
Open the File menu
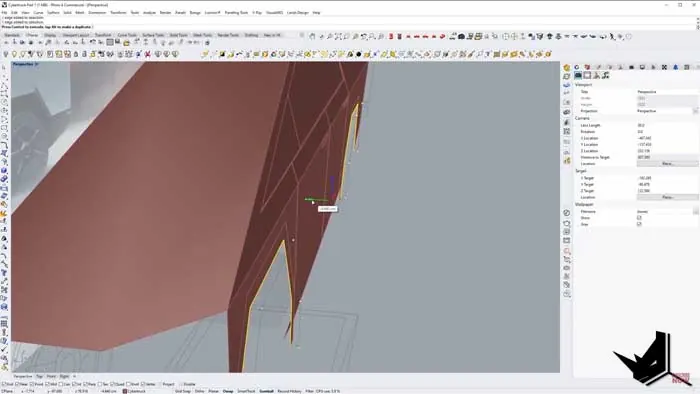pos(4,12)
